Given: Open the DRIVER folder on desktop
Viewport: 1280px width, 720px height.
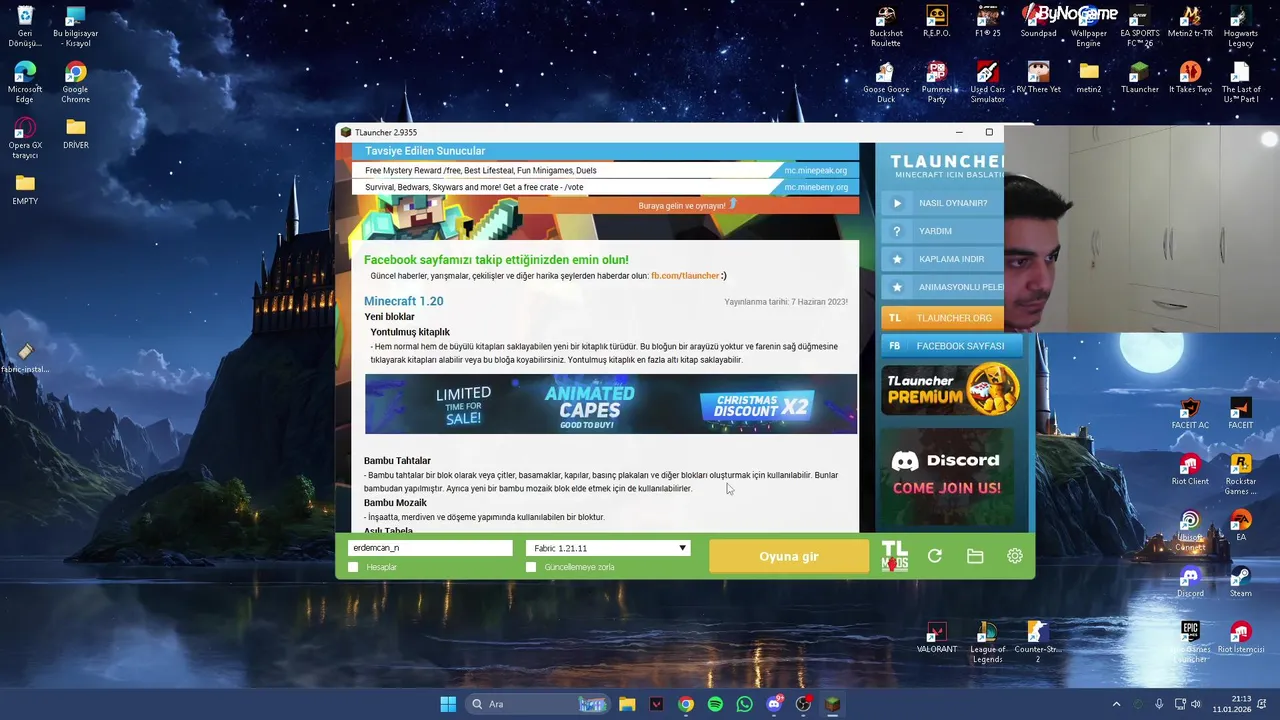Looking at the screenshot, I should [75, 134].
